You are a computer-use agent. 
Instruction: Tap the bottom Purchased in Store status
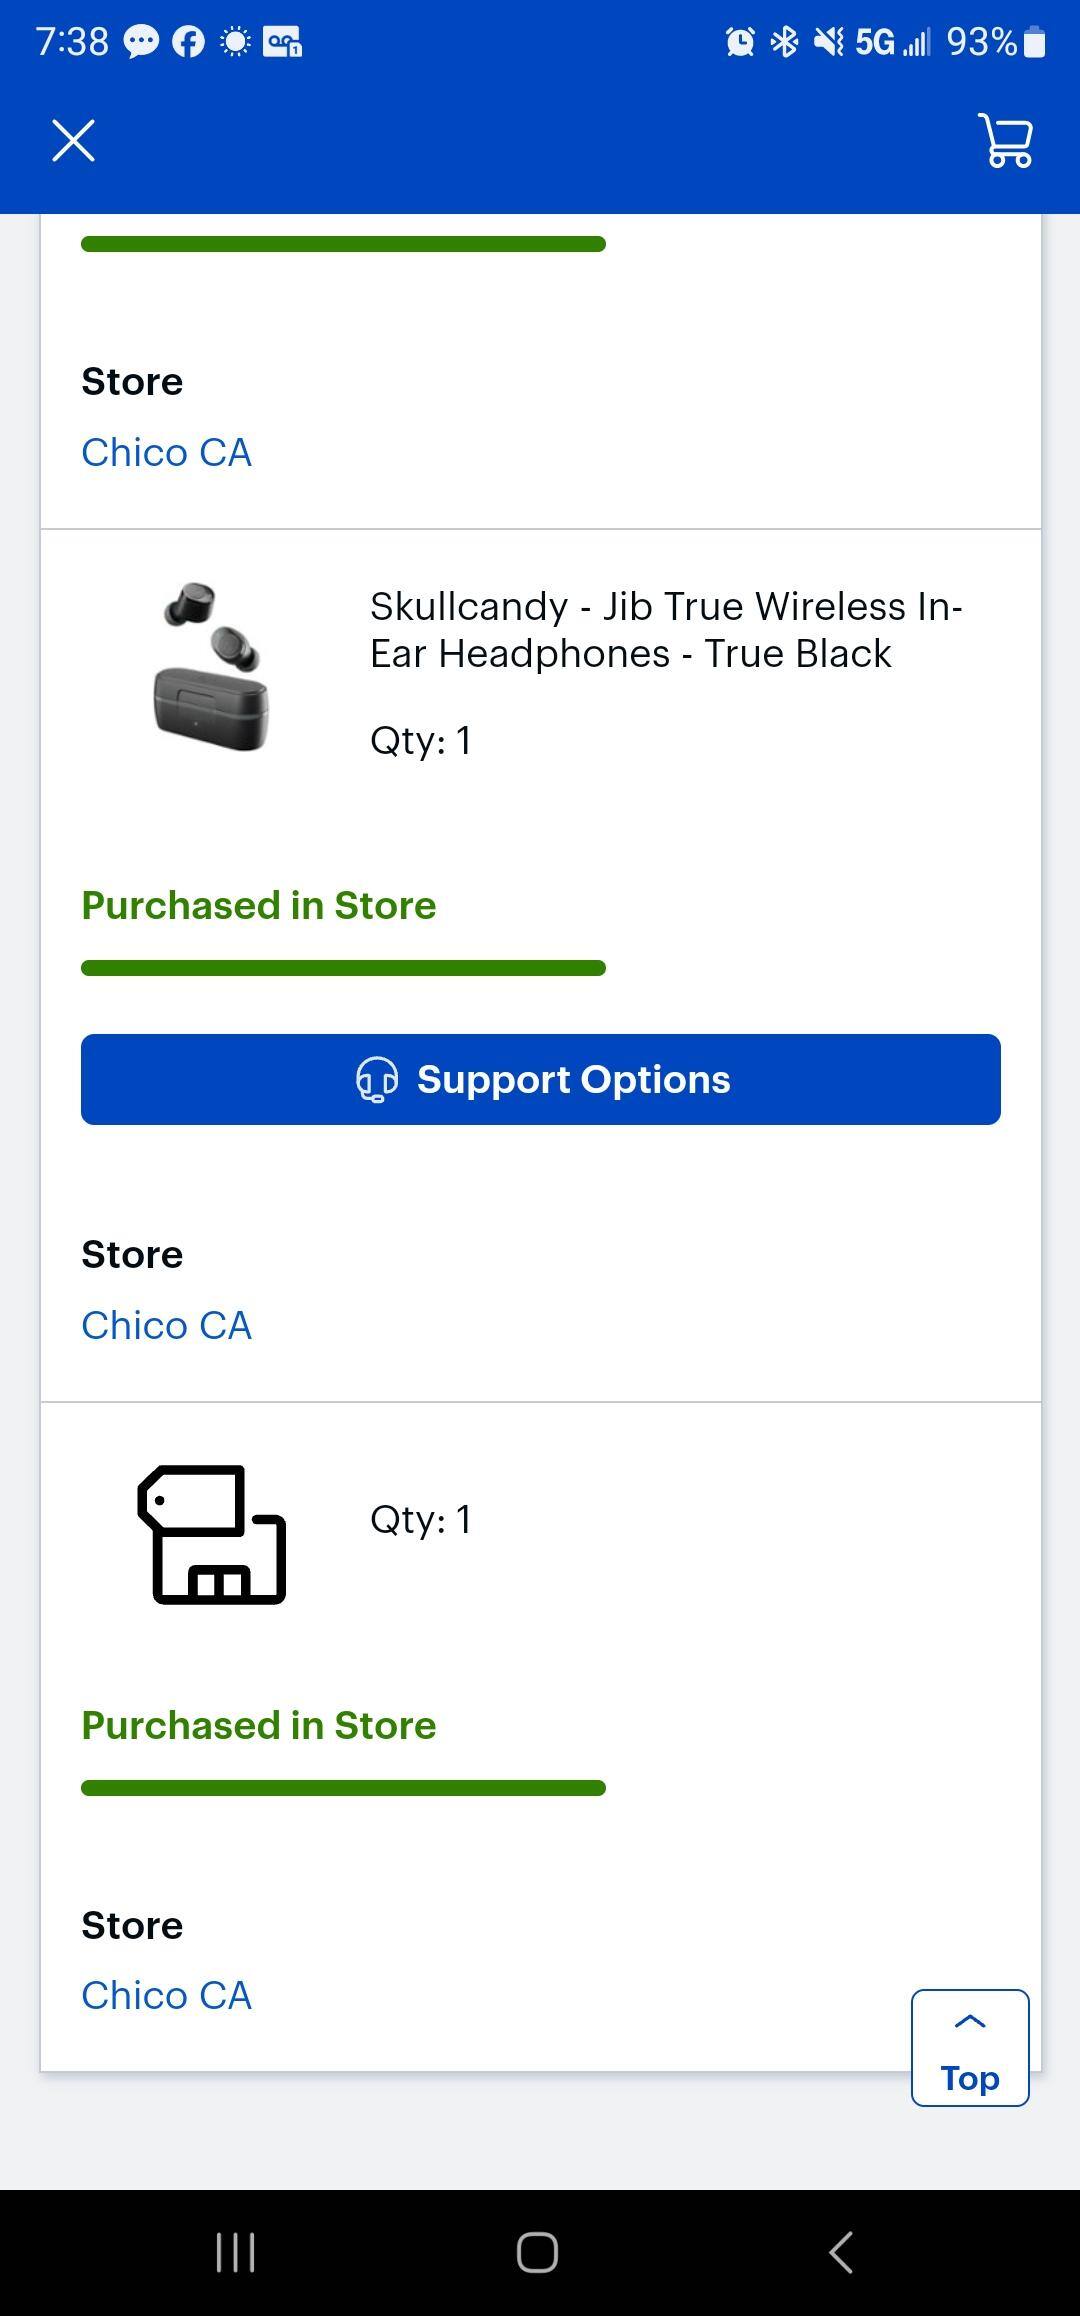258,1724
